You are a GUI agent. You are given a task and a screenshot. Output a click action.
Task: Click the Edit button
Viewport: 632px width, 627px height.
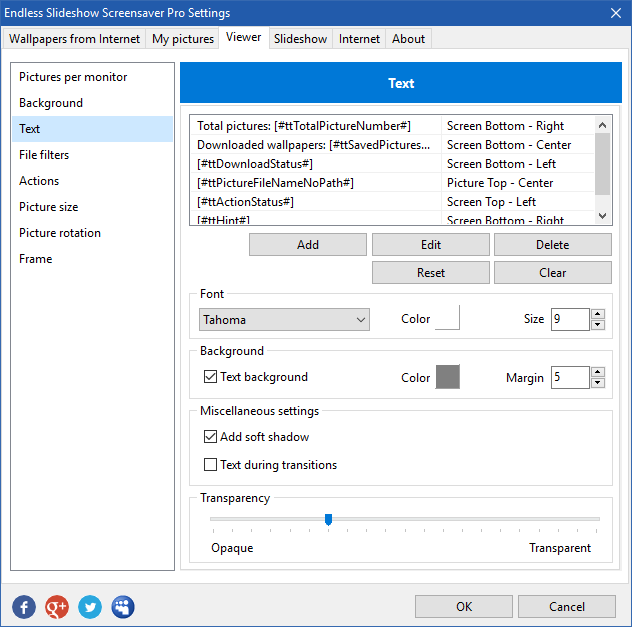click(431, 245)
